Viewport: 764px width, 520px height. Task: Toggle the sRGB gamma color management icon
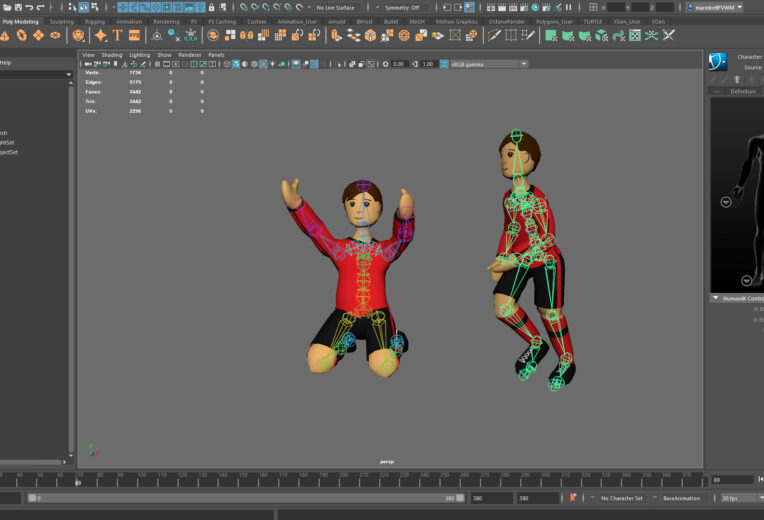442,64
